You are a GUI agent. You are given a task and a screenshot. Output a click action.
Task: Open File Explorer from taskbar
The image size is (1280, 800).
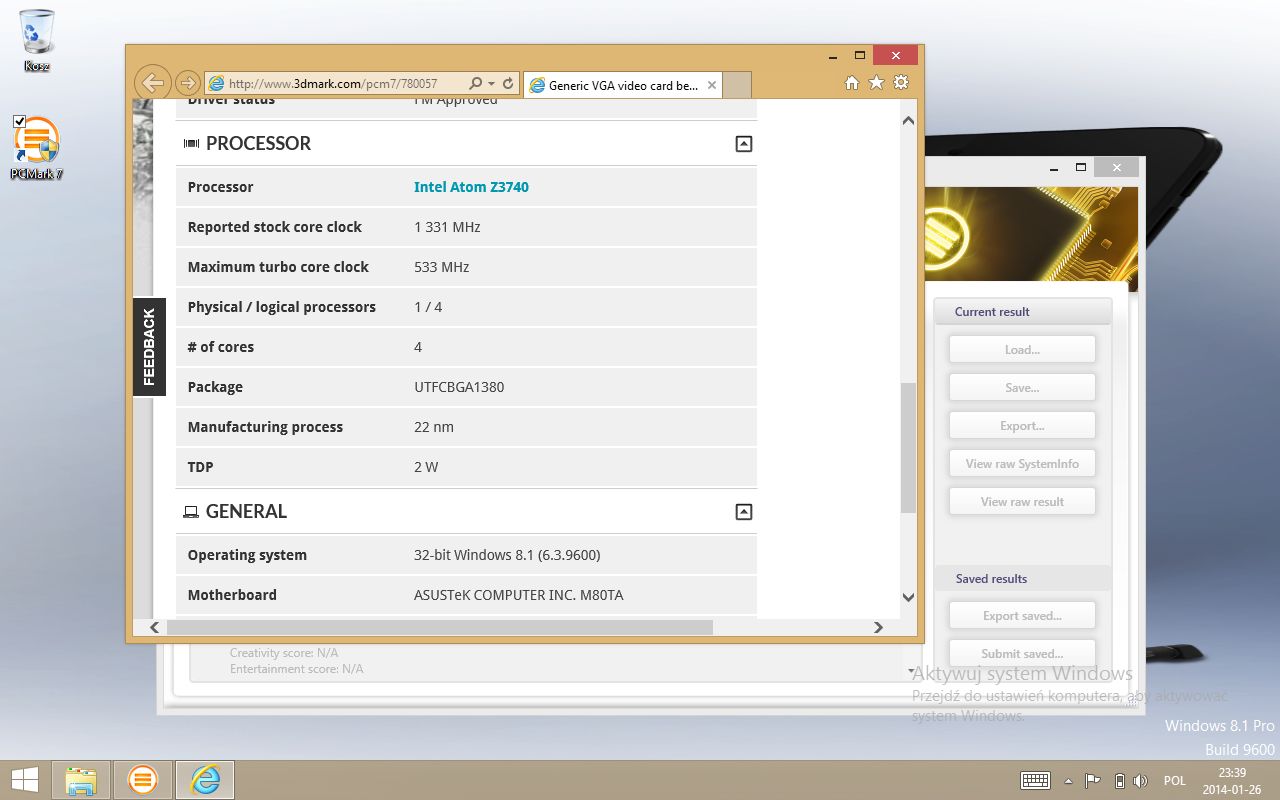[81, 780]
